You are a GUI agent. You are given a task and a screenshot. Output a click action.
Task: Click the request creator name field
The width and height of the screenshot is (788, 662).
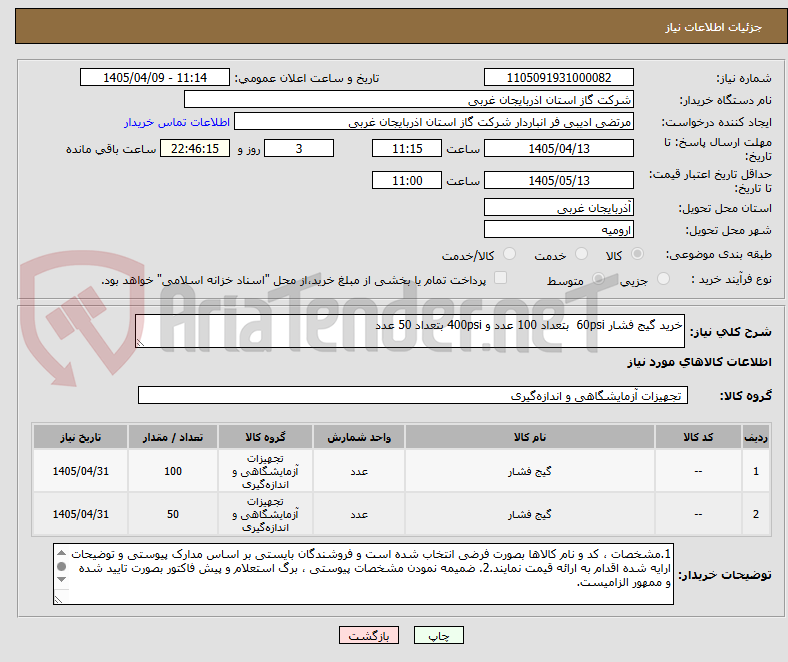point(434,122)
